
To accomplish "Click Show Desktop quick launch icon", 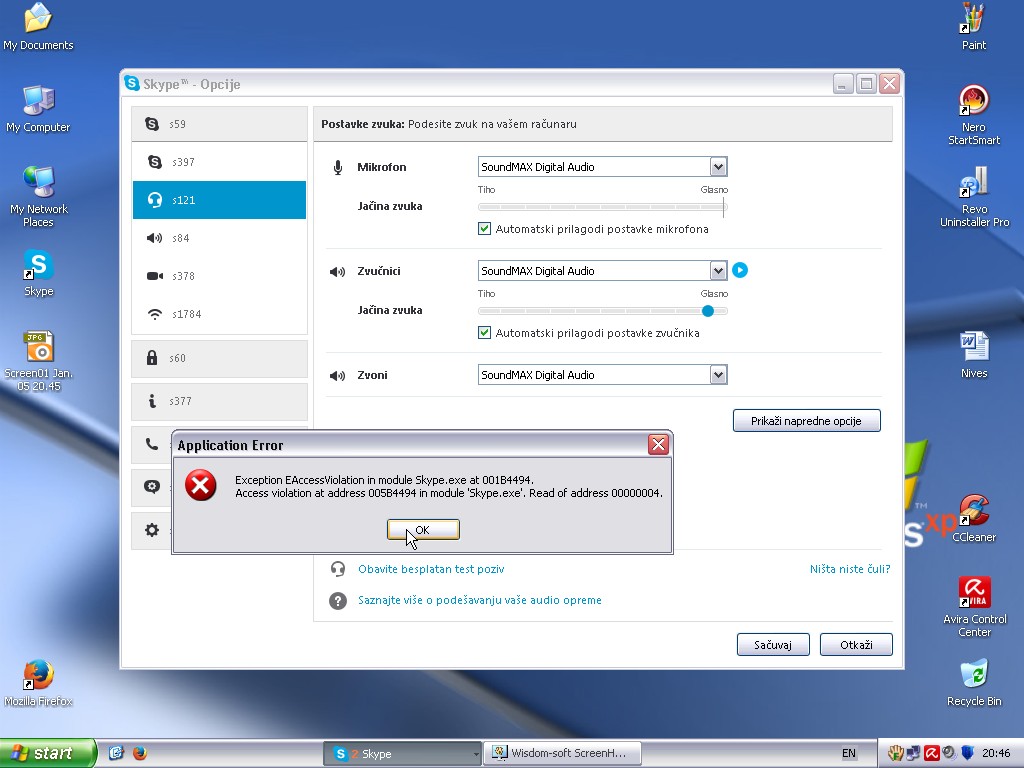I will click(x=116, y=753).
